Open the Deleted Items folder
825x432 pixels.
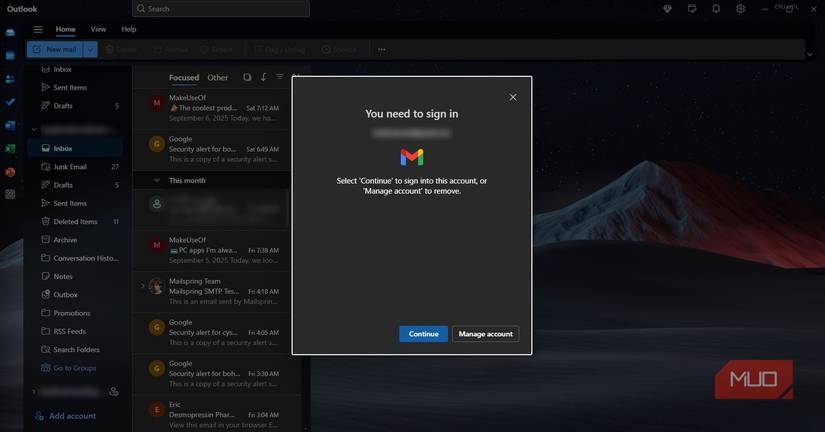point(75,222)
